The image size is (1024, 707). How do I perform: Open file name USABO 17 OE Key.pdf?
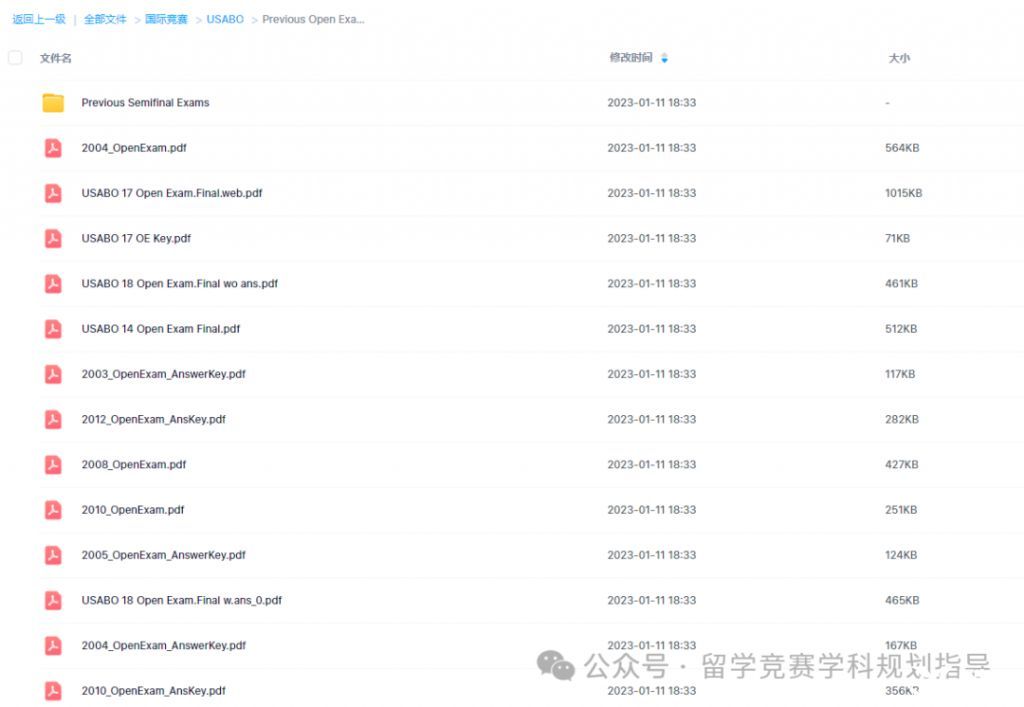tap(136, 238)
